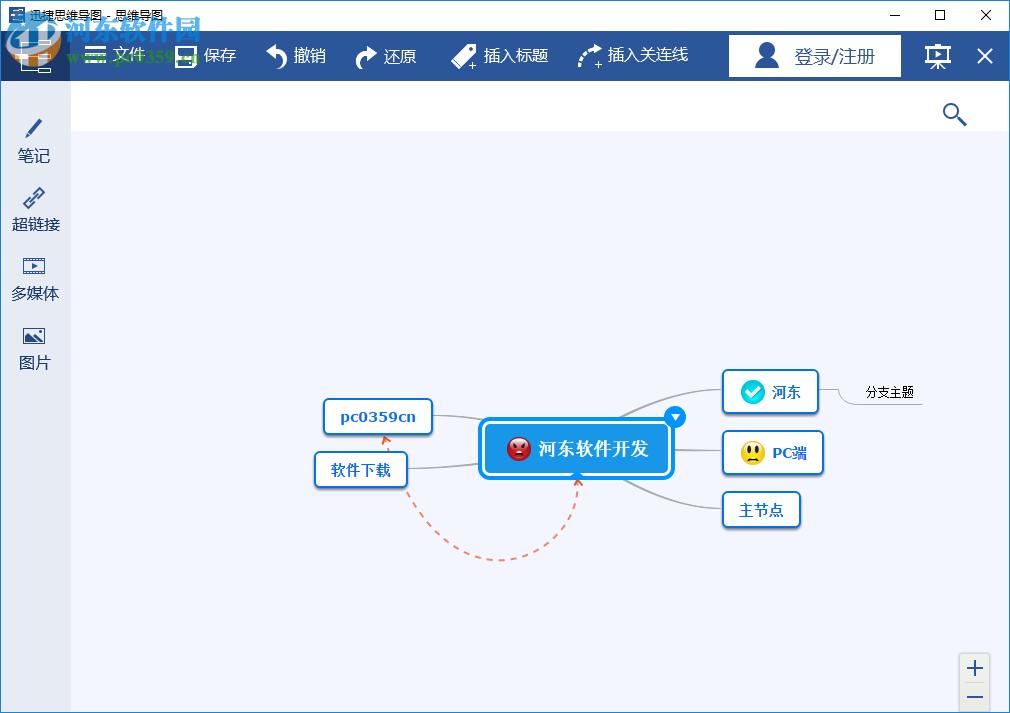Image resolution: width=1010 pixels, height=713 pixels.
Task: Save the mind map with 保存
Action: click(205, 55)
